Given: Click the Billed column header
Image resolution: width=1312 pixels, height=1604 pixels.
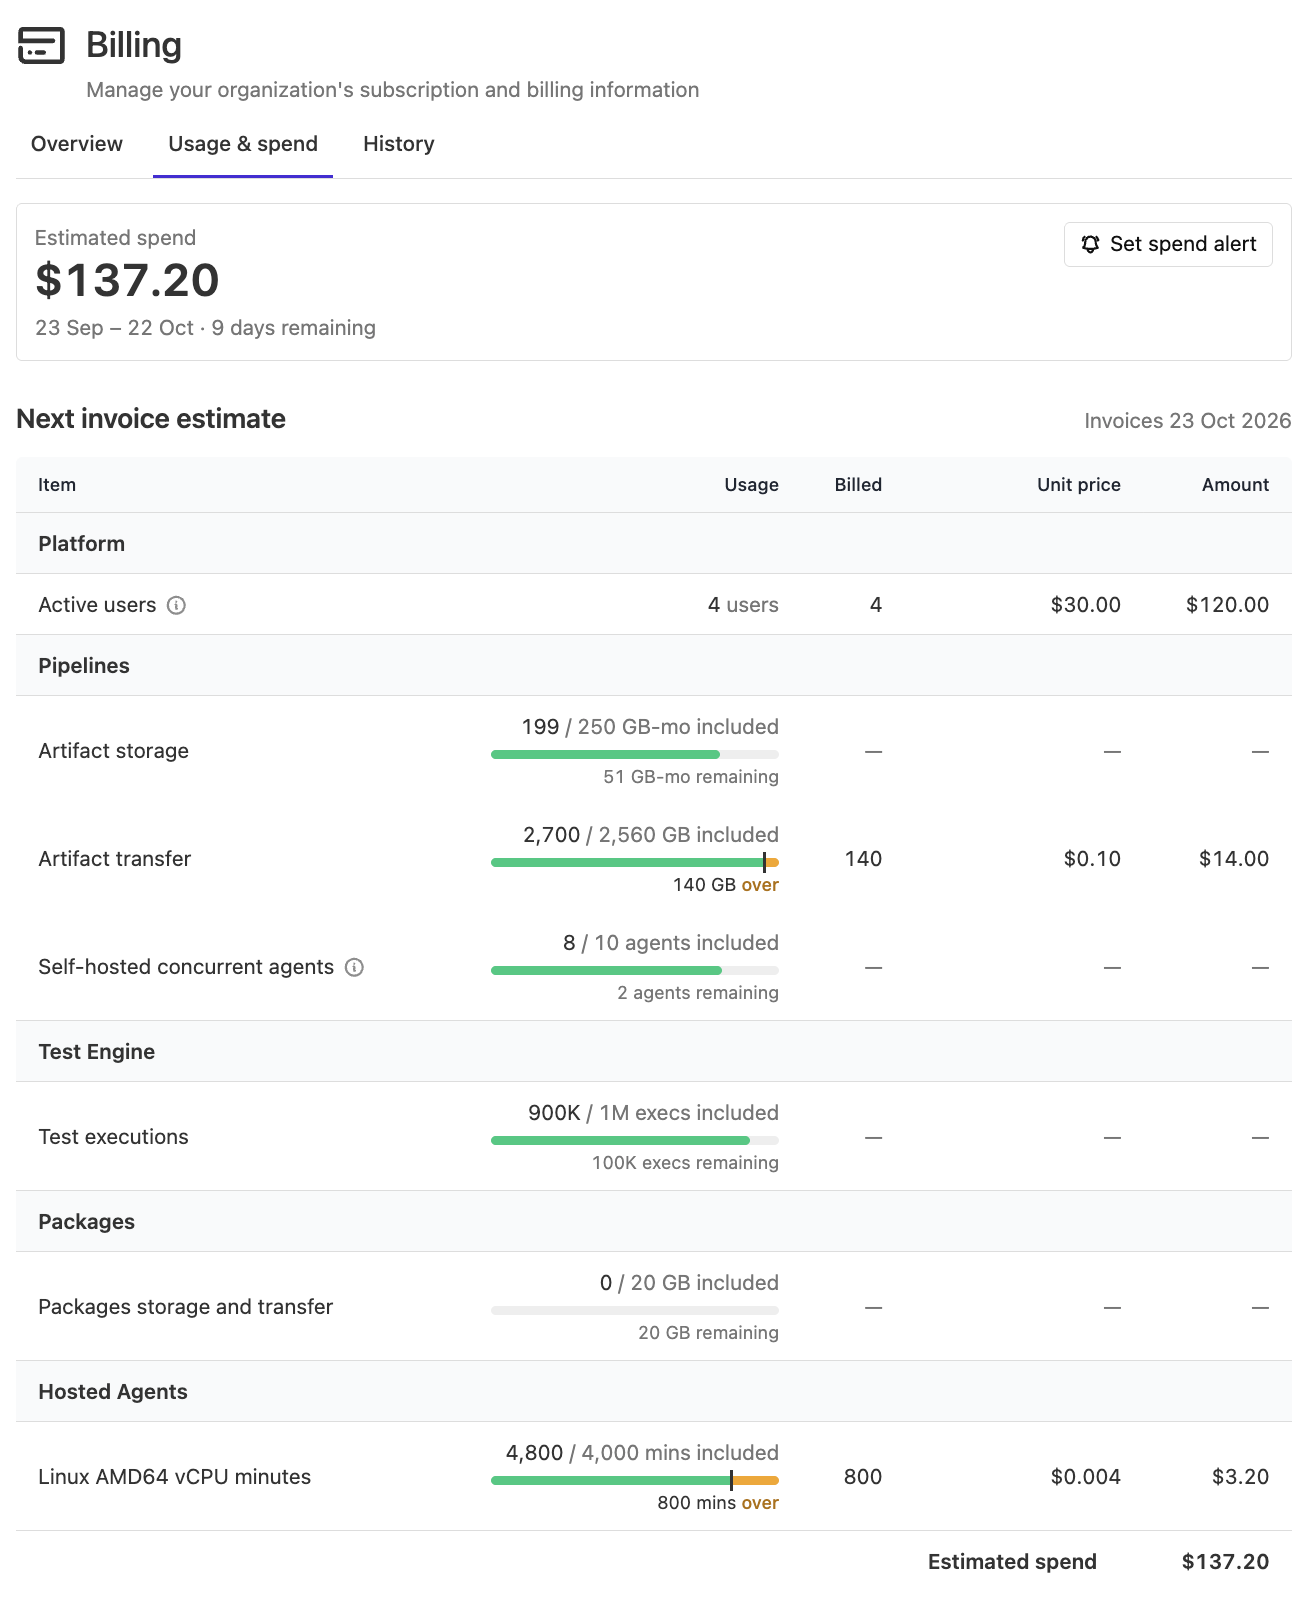Looking at the screenshot, I should [x=858, y=485].
